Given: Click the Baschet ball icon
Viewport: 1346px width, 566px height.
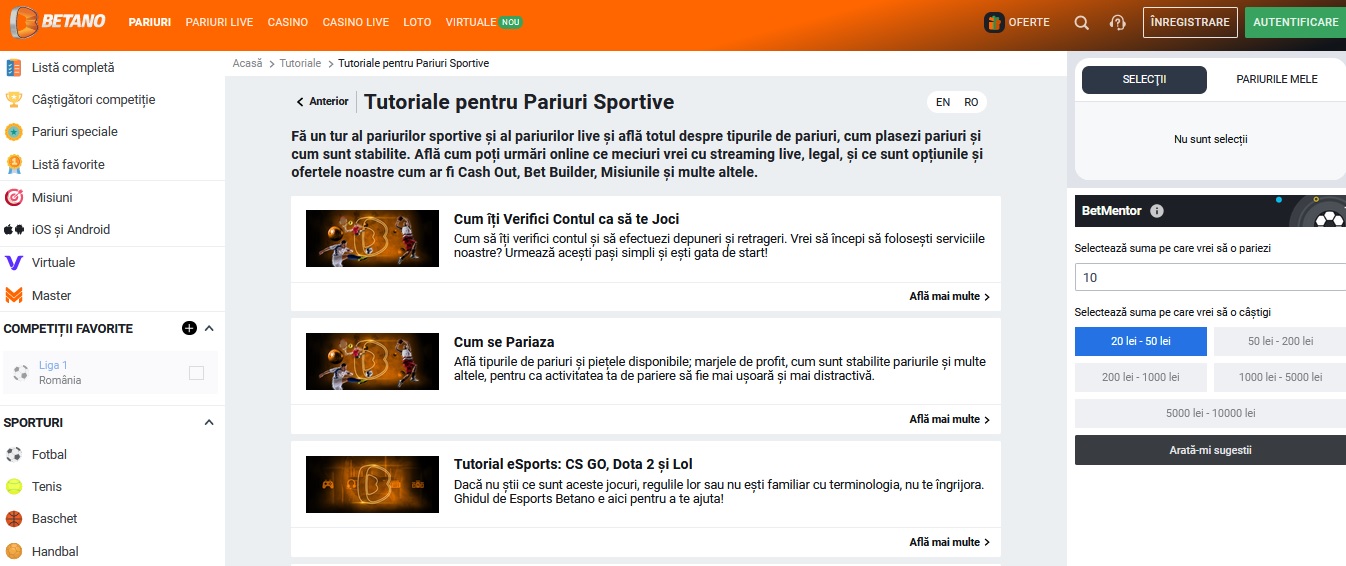Looking at the screenshot, I should 14,519.
